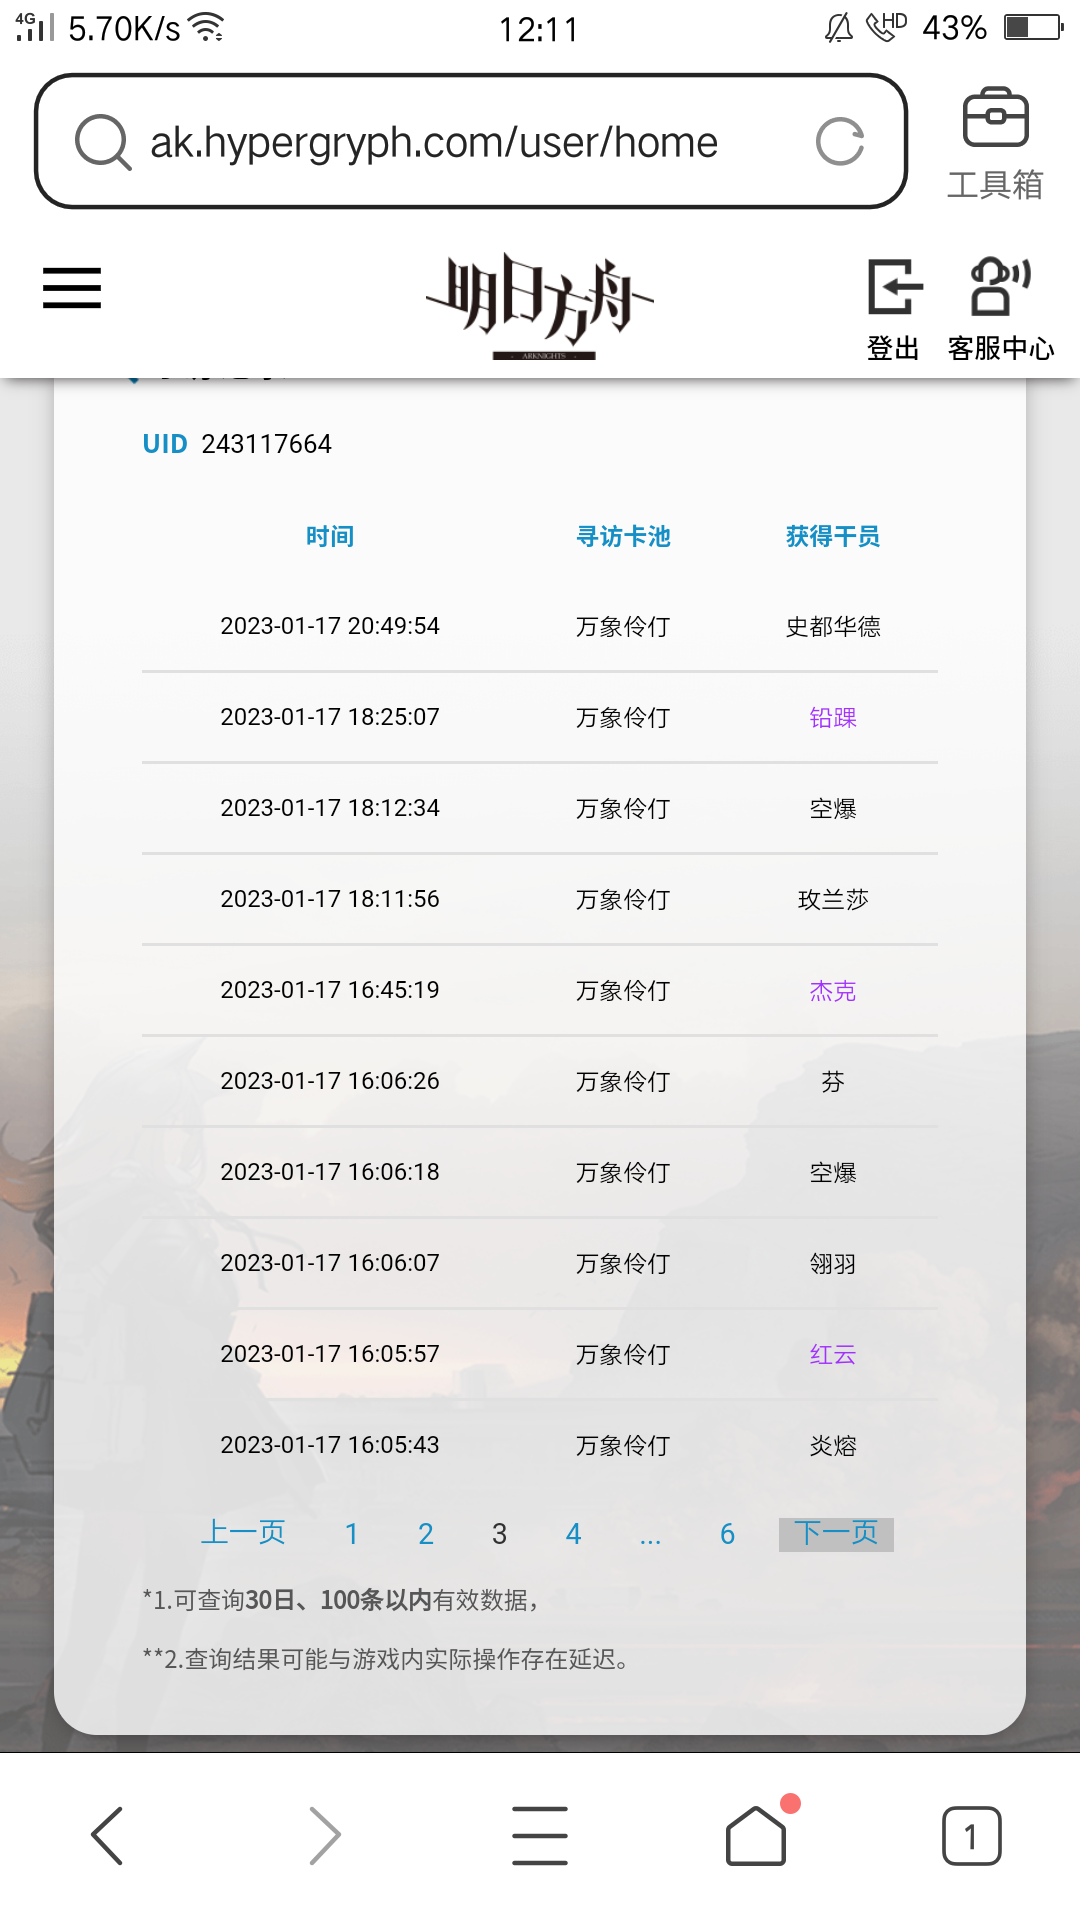Screen dimensions: 1080x1920
Task: Jump to page 4 of records
Action: (x=573, y=1534)
